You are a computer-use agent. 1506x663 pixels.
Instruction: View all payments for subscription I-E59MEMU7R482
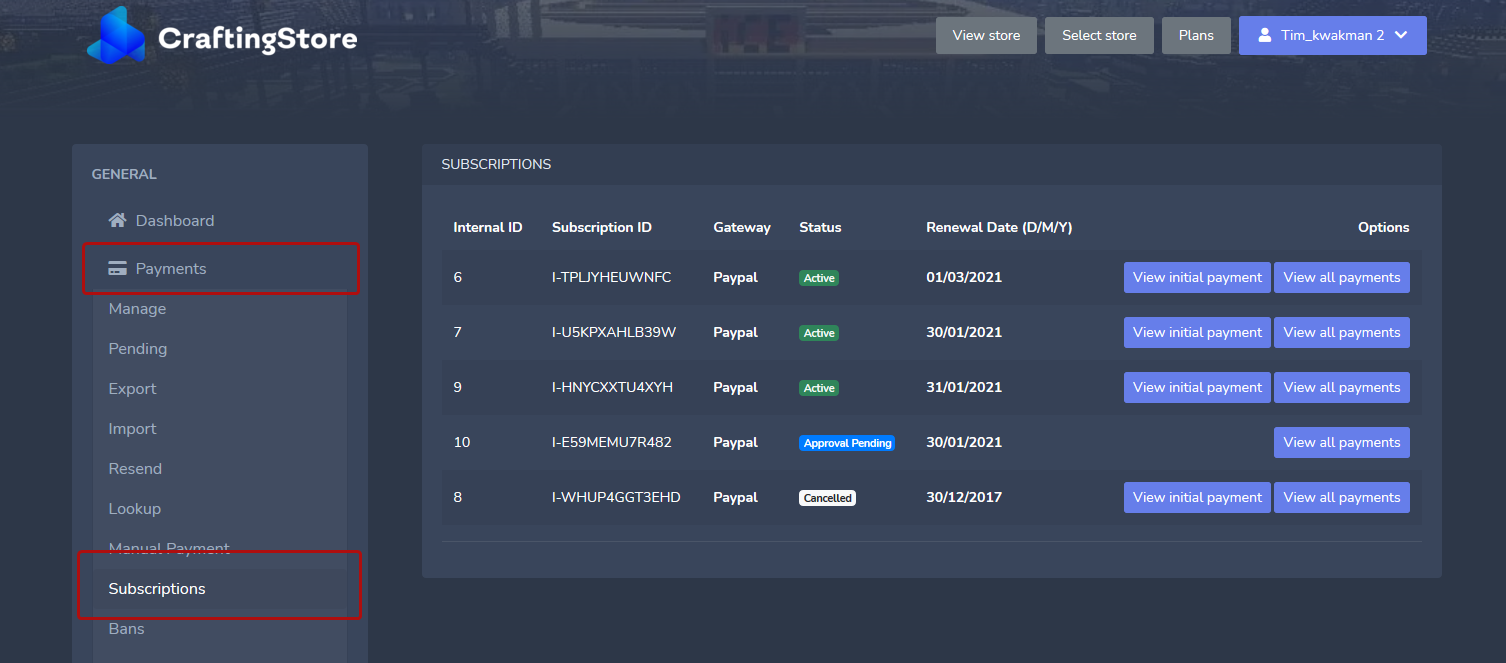point(1341,443)
